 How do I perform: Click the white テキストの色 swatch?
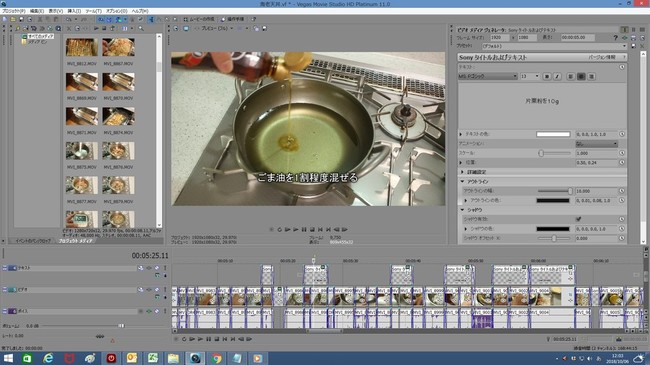pyautogui.click(x=553, y=134)
